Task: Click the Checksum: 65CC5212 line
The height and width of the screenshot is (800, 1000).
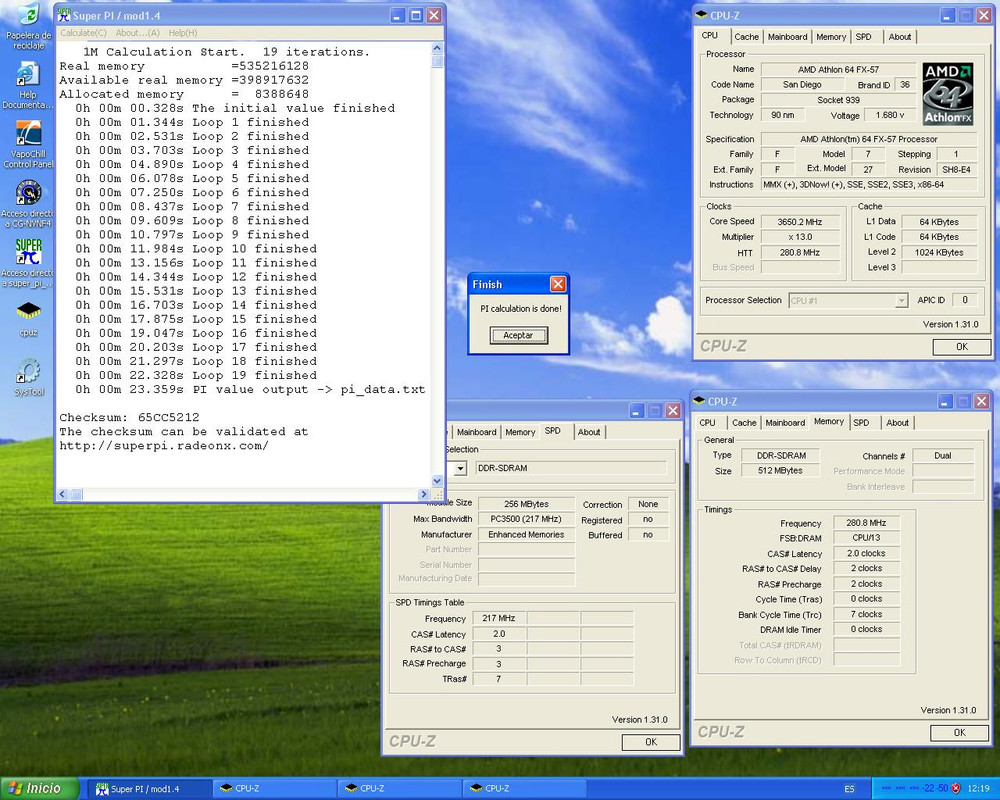Action: 129,417
